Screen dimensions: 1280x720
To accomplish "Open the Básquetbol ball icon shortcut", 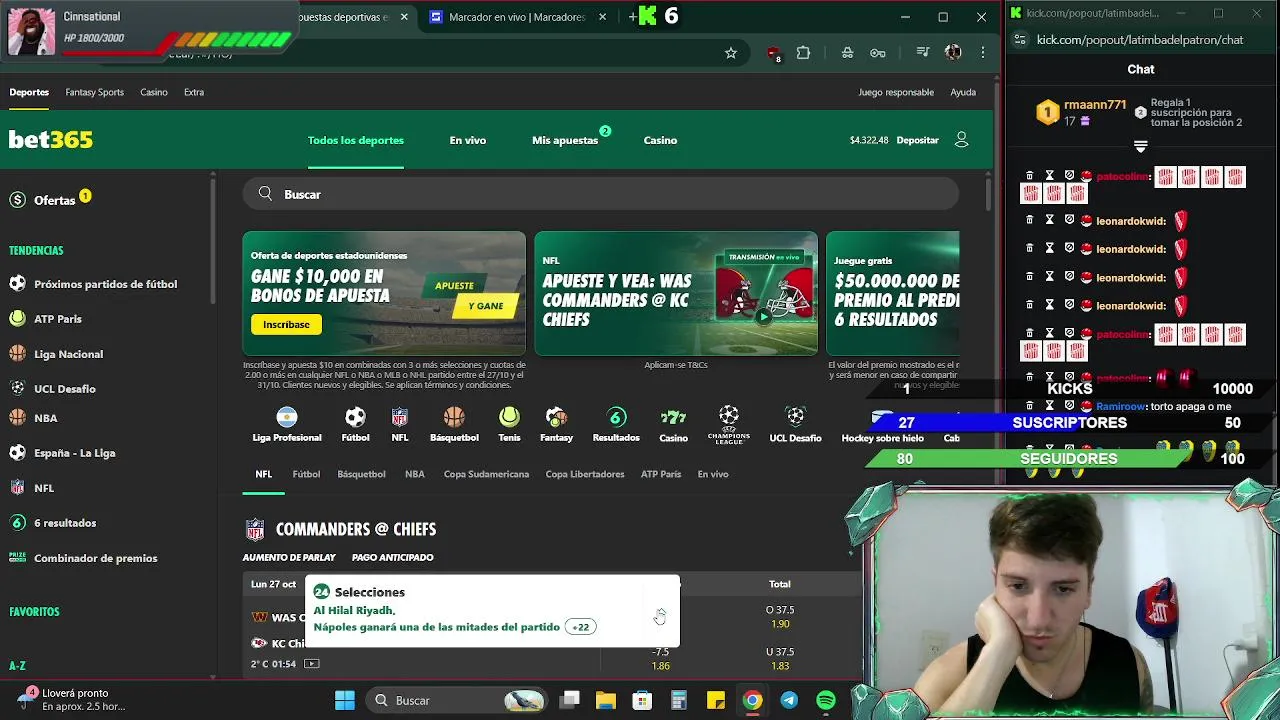I will click(454, 424).
